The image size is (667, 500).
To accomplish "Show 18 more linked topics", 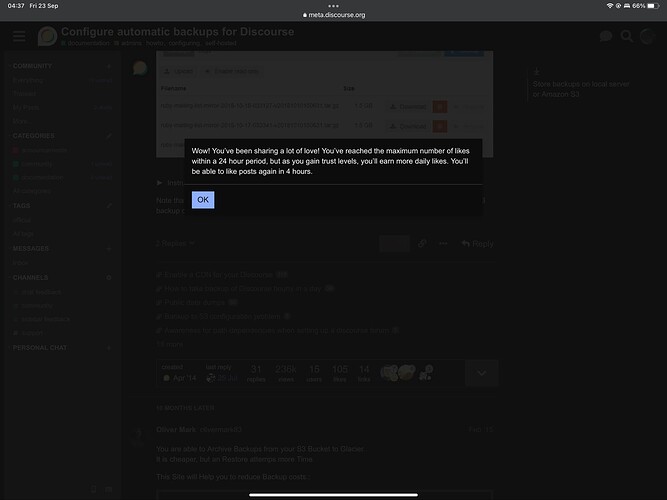I will [169, 344].
